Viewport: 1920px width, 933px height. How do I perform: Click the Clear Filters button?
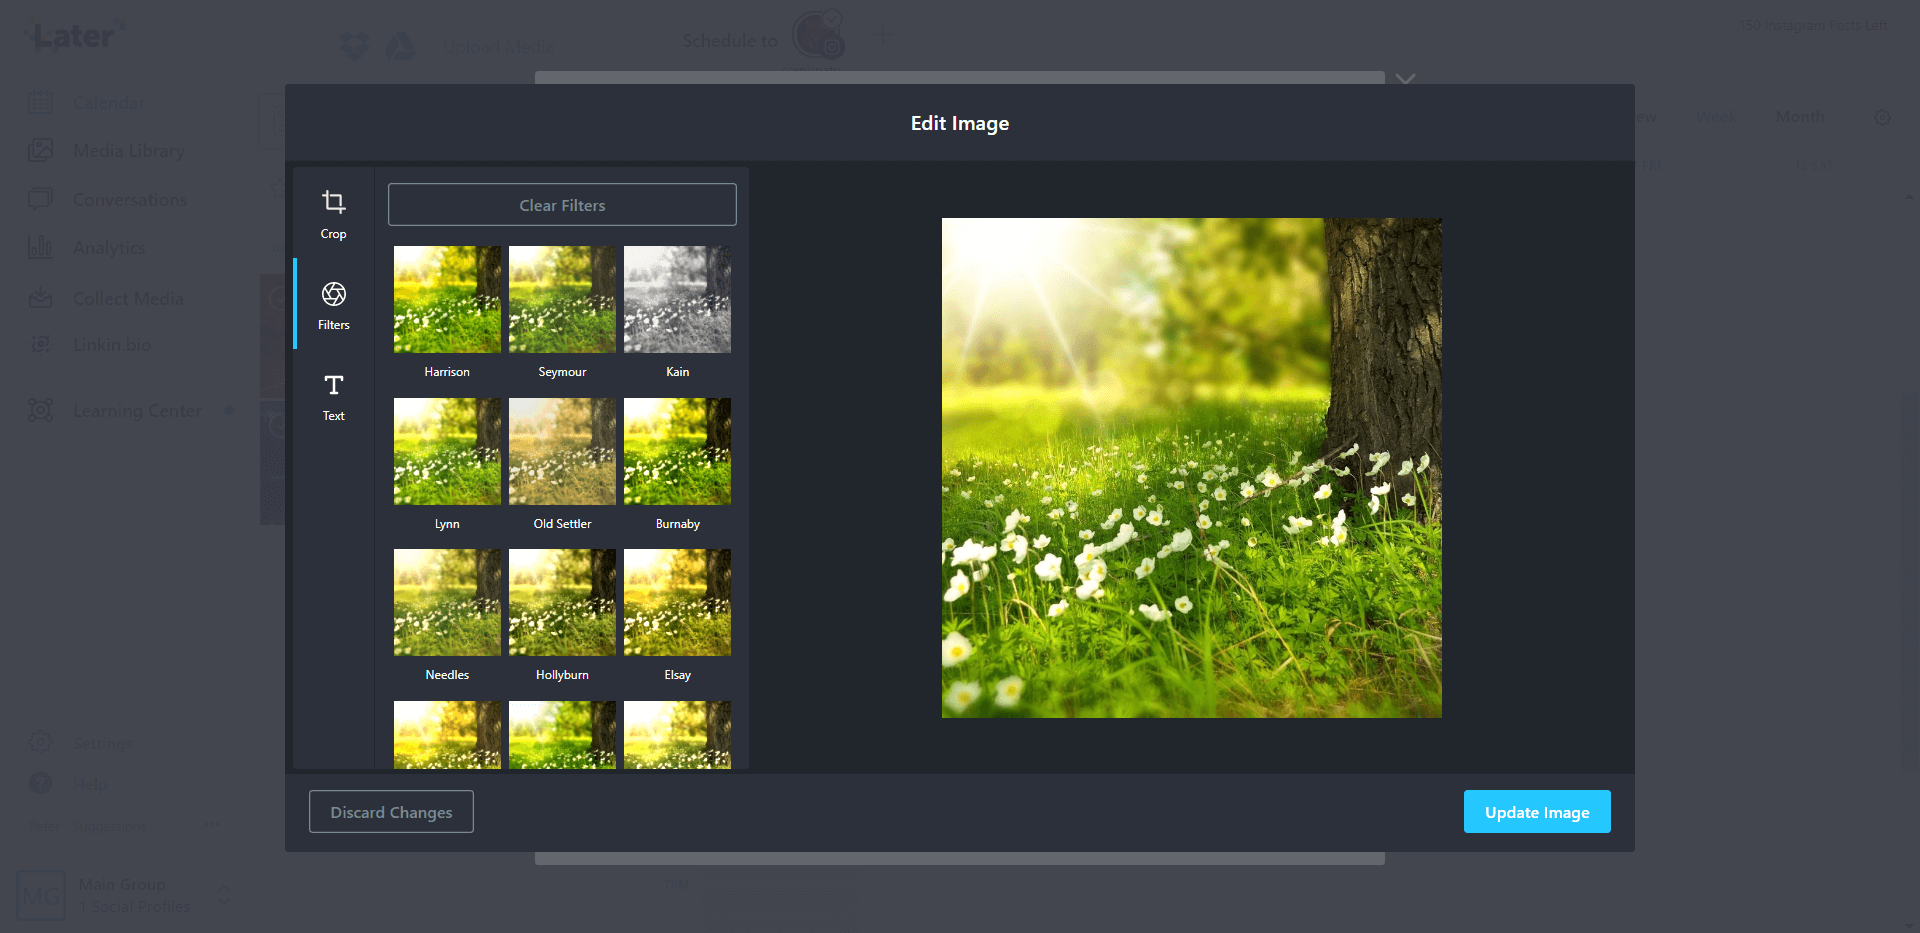(562, 205)
